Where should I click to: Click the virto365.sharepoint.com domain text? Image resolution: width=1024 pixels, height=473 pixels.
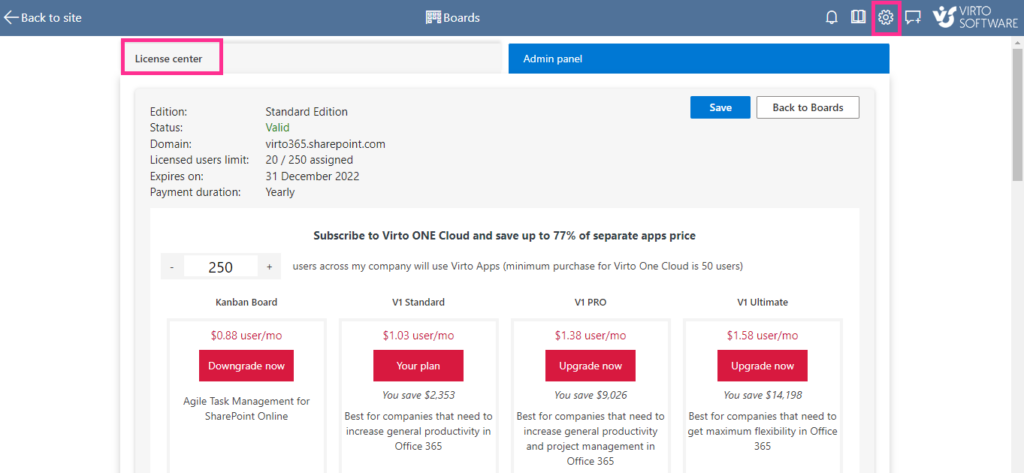325,144
